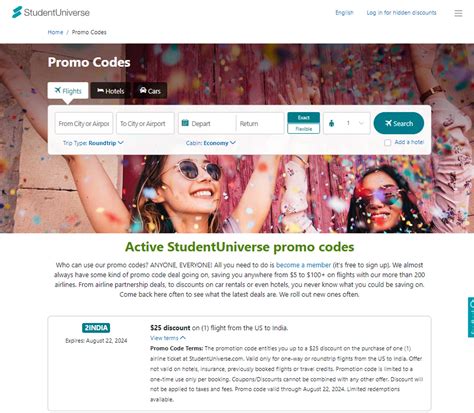Open the Cabin Economy dropdown

pyautogui.click(x=211, y=143)
